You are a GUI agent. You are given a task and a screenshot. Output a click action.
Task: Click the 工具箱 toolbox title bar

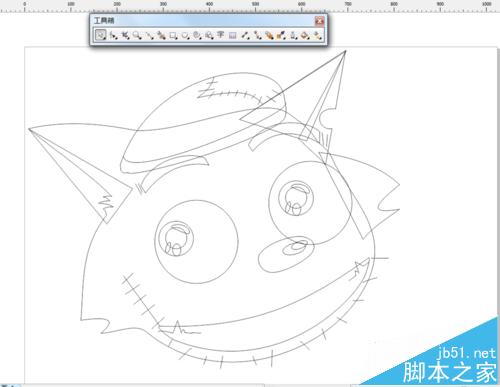(x=208, y=21)
